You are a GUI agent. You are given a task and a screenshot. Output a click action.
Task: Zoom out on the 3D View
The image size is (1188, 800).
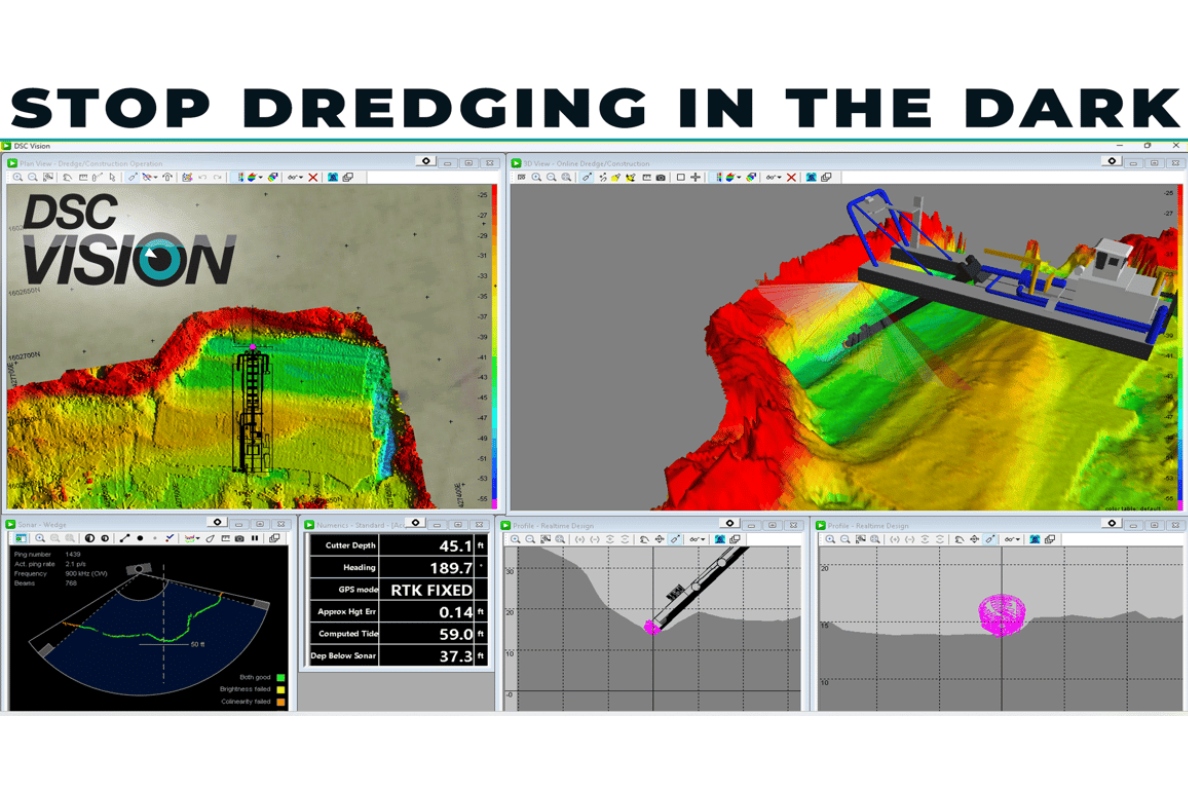(552, 177)
